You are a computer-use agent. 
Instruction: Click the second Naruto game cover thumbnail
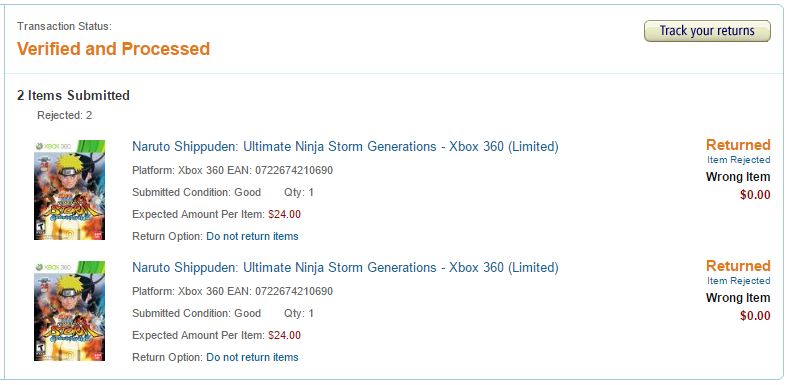(70, 311)
